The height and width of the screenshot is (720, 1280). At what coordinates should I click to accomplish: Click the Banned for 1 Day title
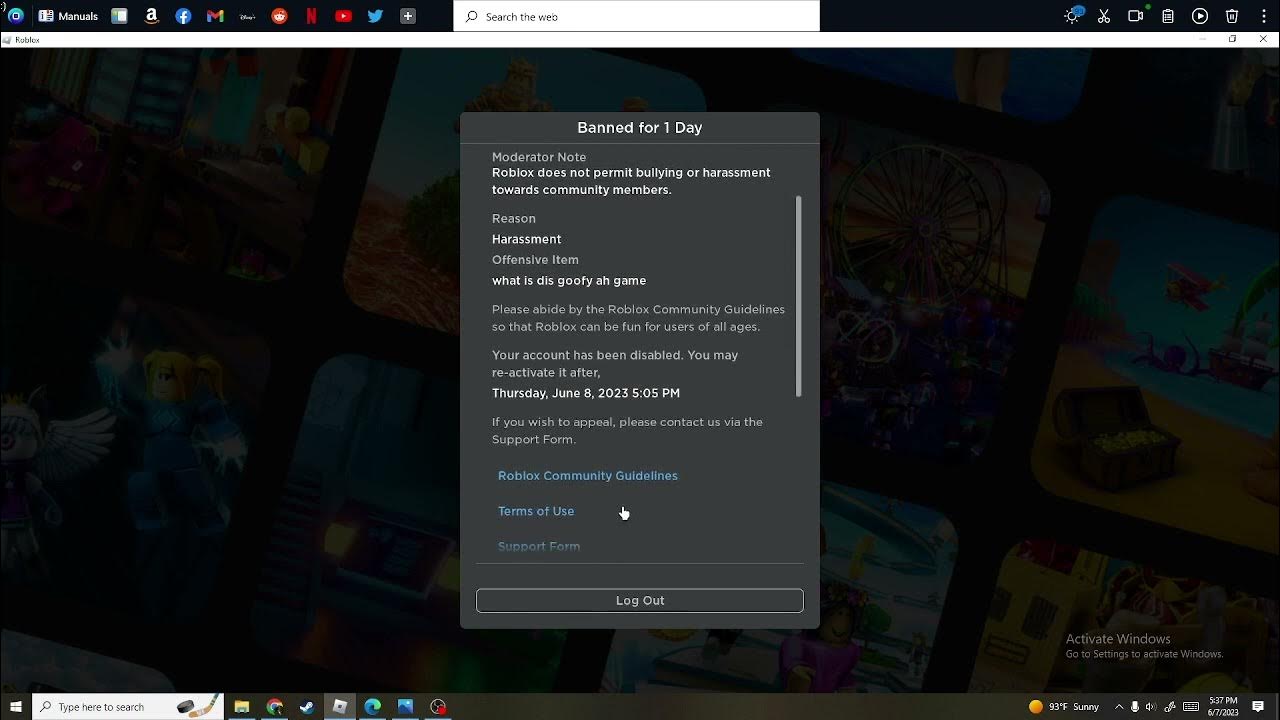click(640, 128)
